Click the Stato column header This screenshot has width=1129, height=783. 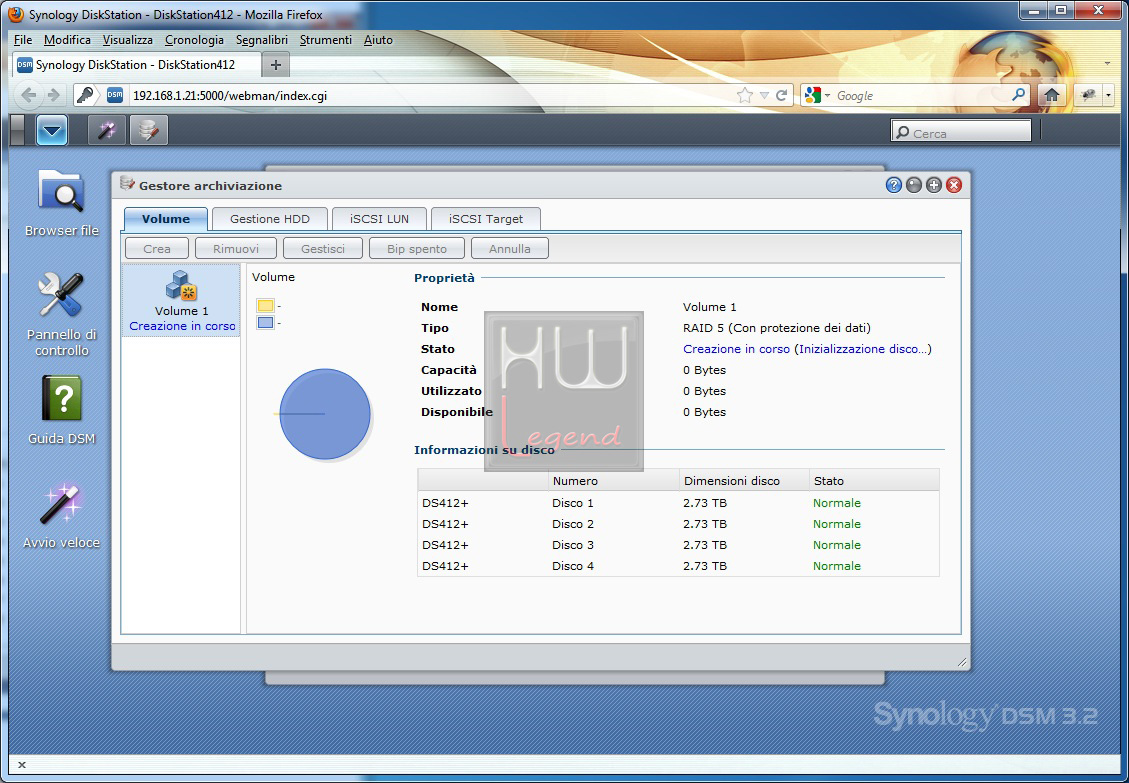874,480
